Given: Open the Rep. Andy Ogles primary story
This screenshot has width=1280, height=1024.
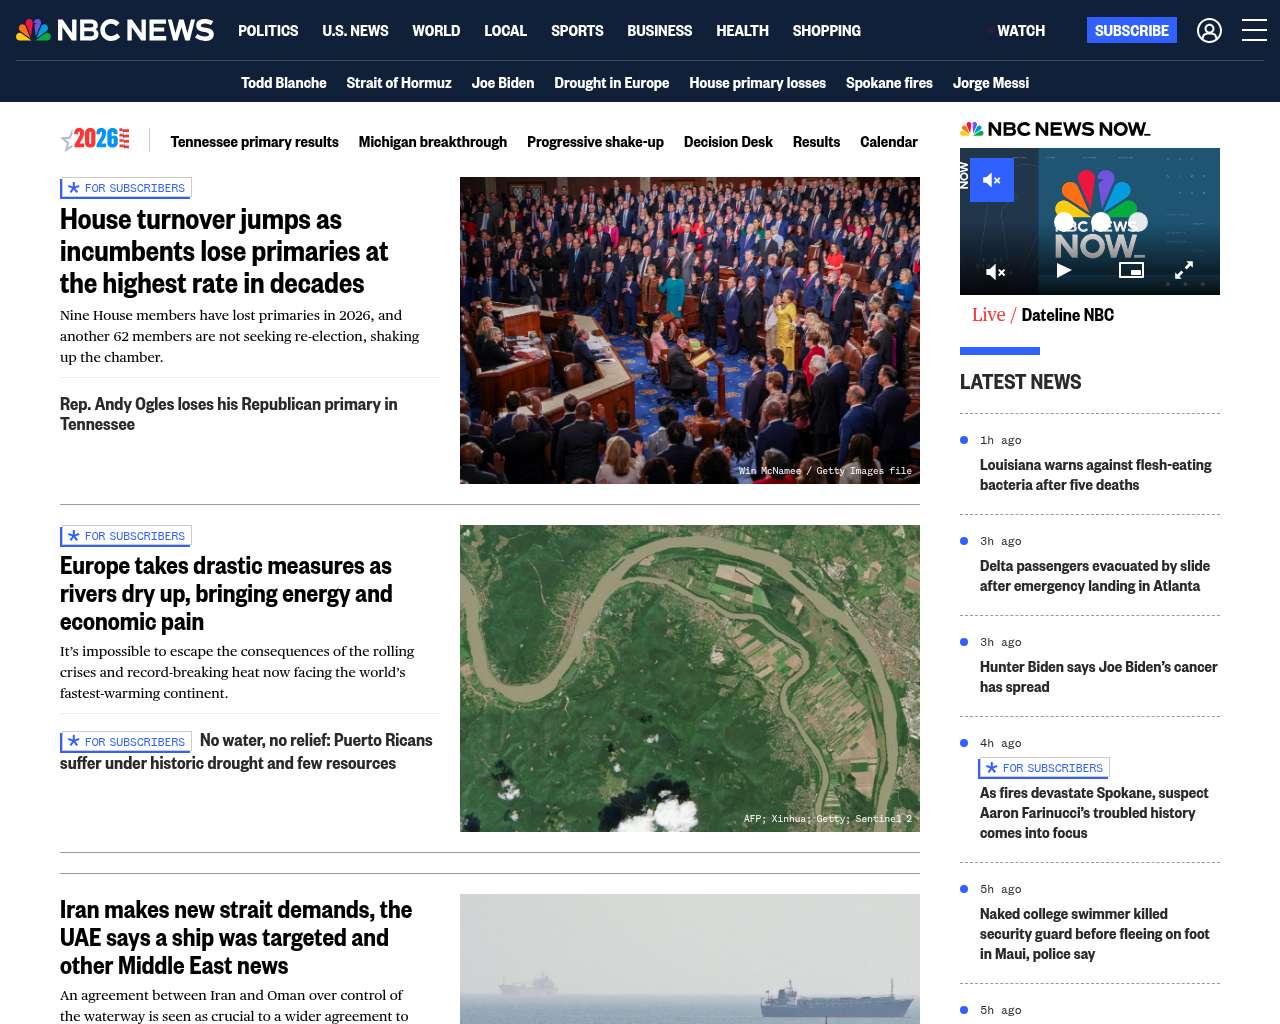Looking at the screenshot, I should (229, 414).
